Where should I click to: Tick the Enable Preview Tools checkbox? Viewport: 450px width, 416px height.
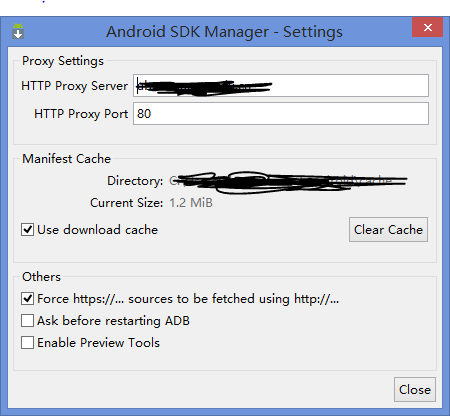(x=27, y=343)
